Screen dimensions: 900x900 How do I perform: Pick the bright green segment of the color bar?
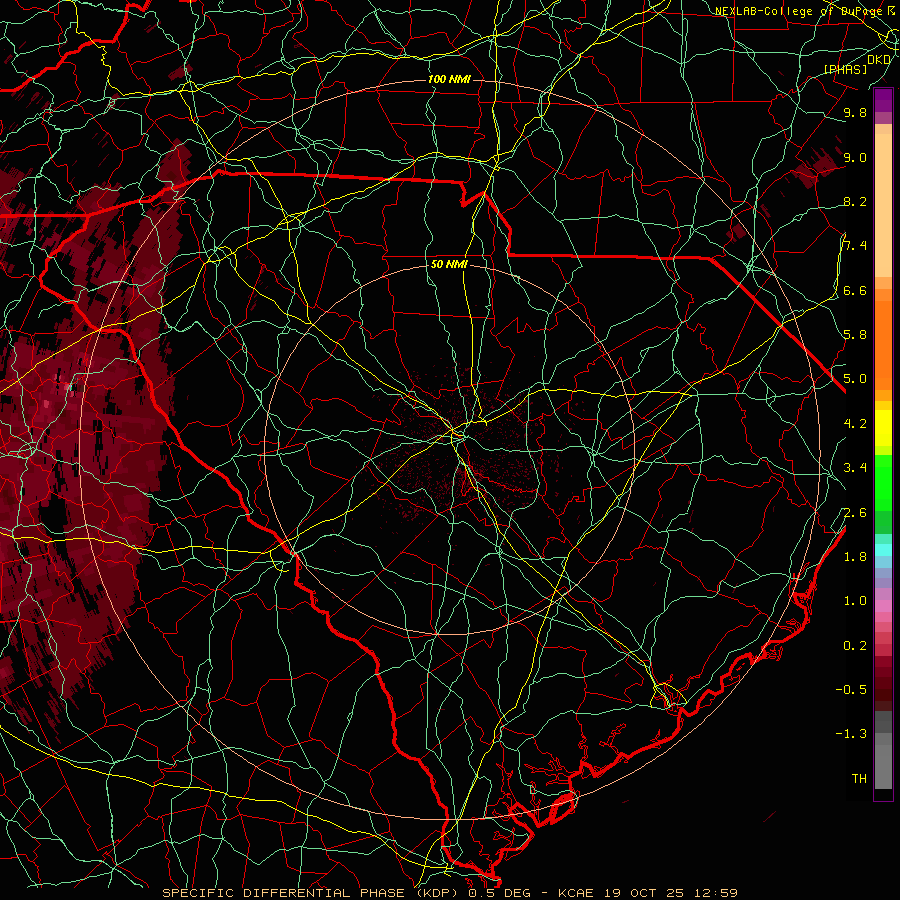coord(883,482)
